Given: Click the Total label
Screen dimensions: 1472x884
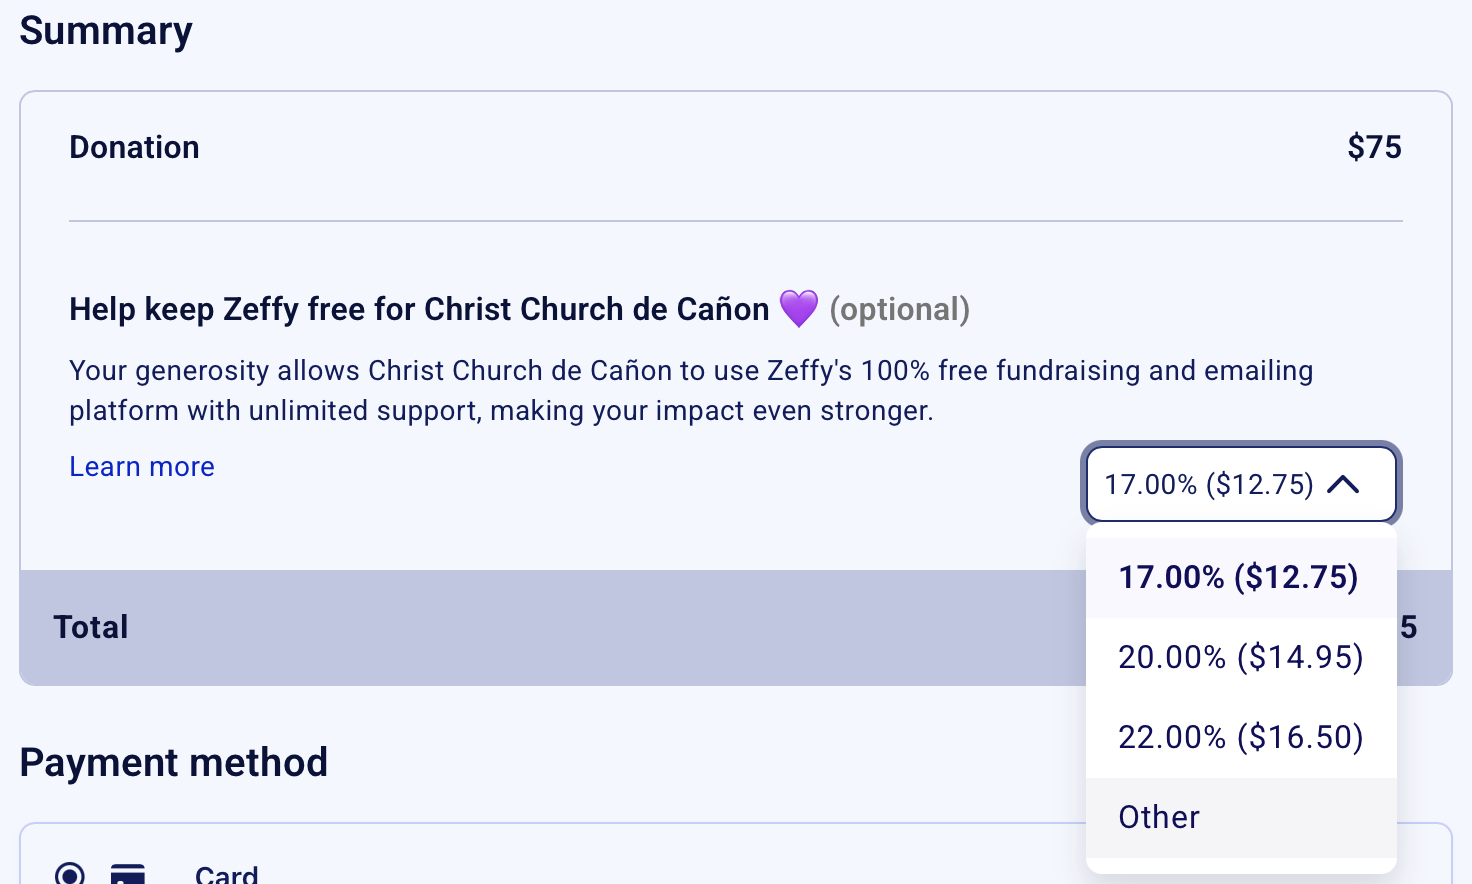Looking at the screenshot, I should click(x=91, y=627).
